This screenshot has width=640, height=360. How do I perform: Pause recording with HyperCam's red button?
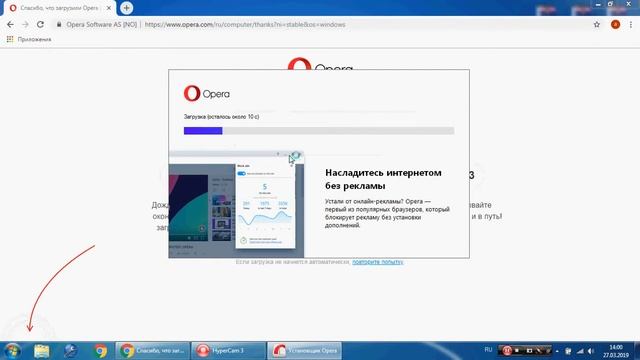click(x=507, y=351)
